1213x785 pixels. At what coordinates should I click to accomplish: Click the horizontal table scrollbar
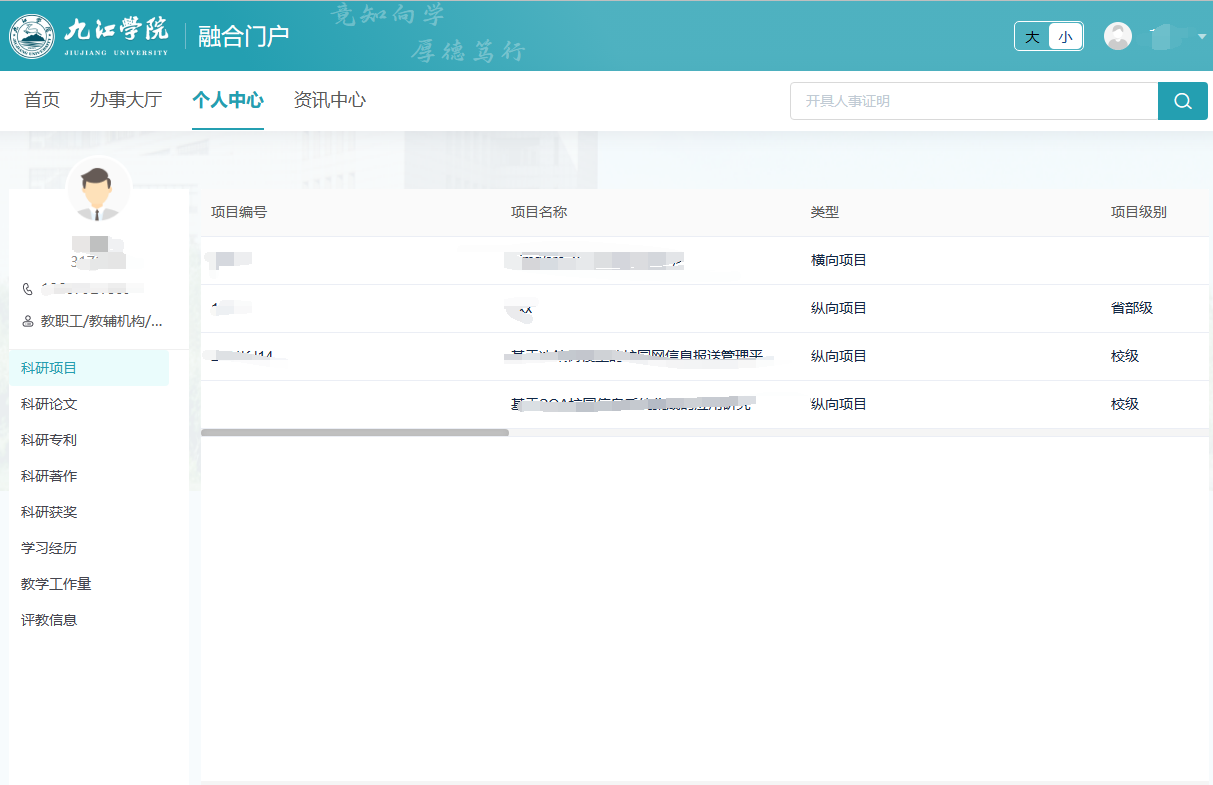[355, 433]
